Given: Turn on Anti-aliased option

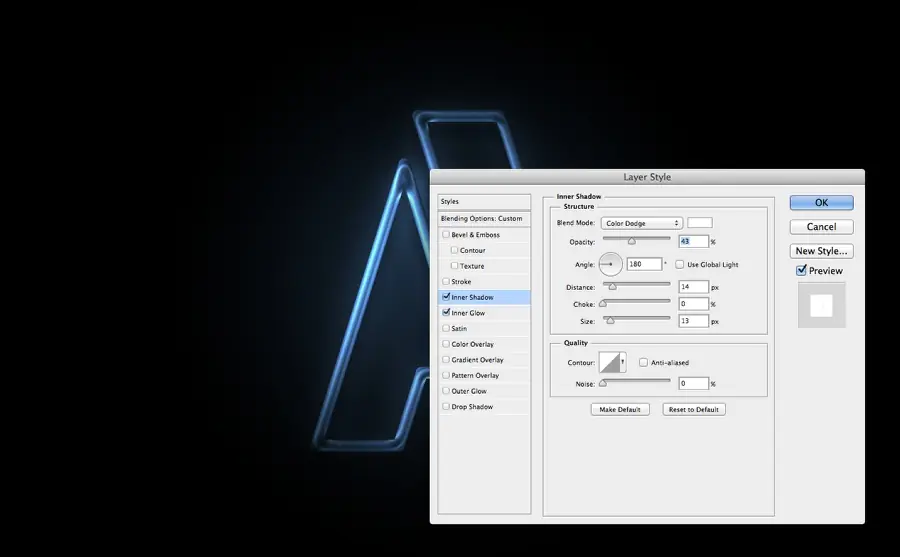Looking at the screenshot, I should (643, 362).
